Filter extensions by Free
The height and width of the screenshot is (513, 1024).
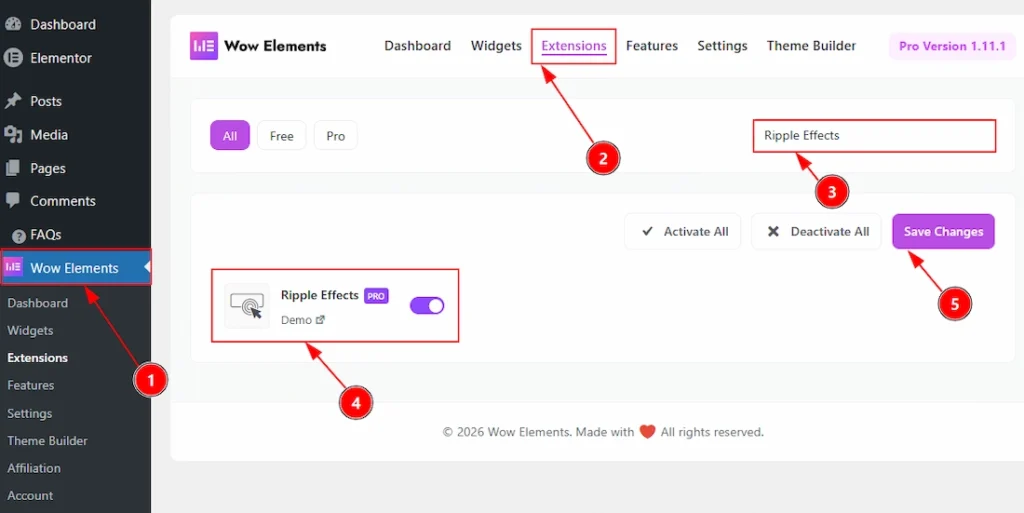[x=281, y=136]
